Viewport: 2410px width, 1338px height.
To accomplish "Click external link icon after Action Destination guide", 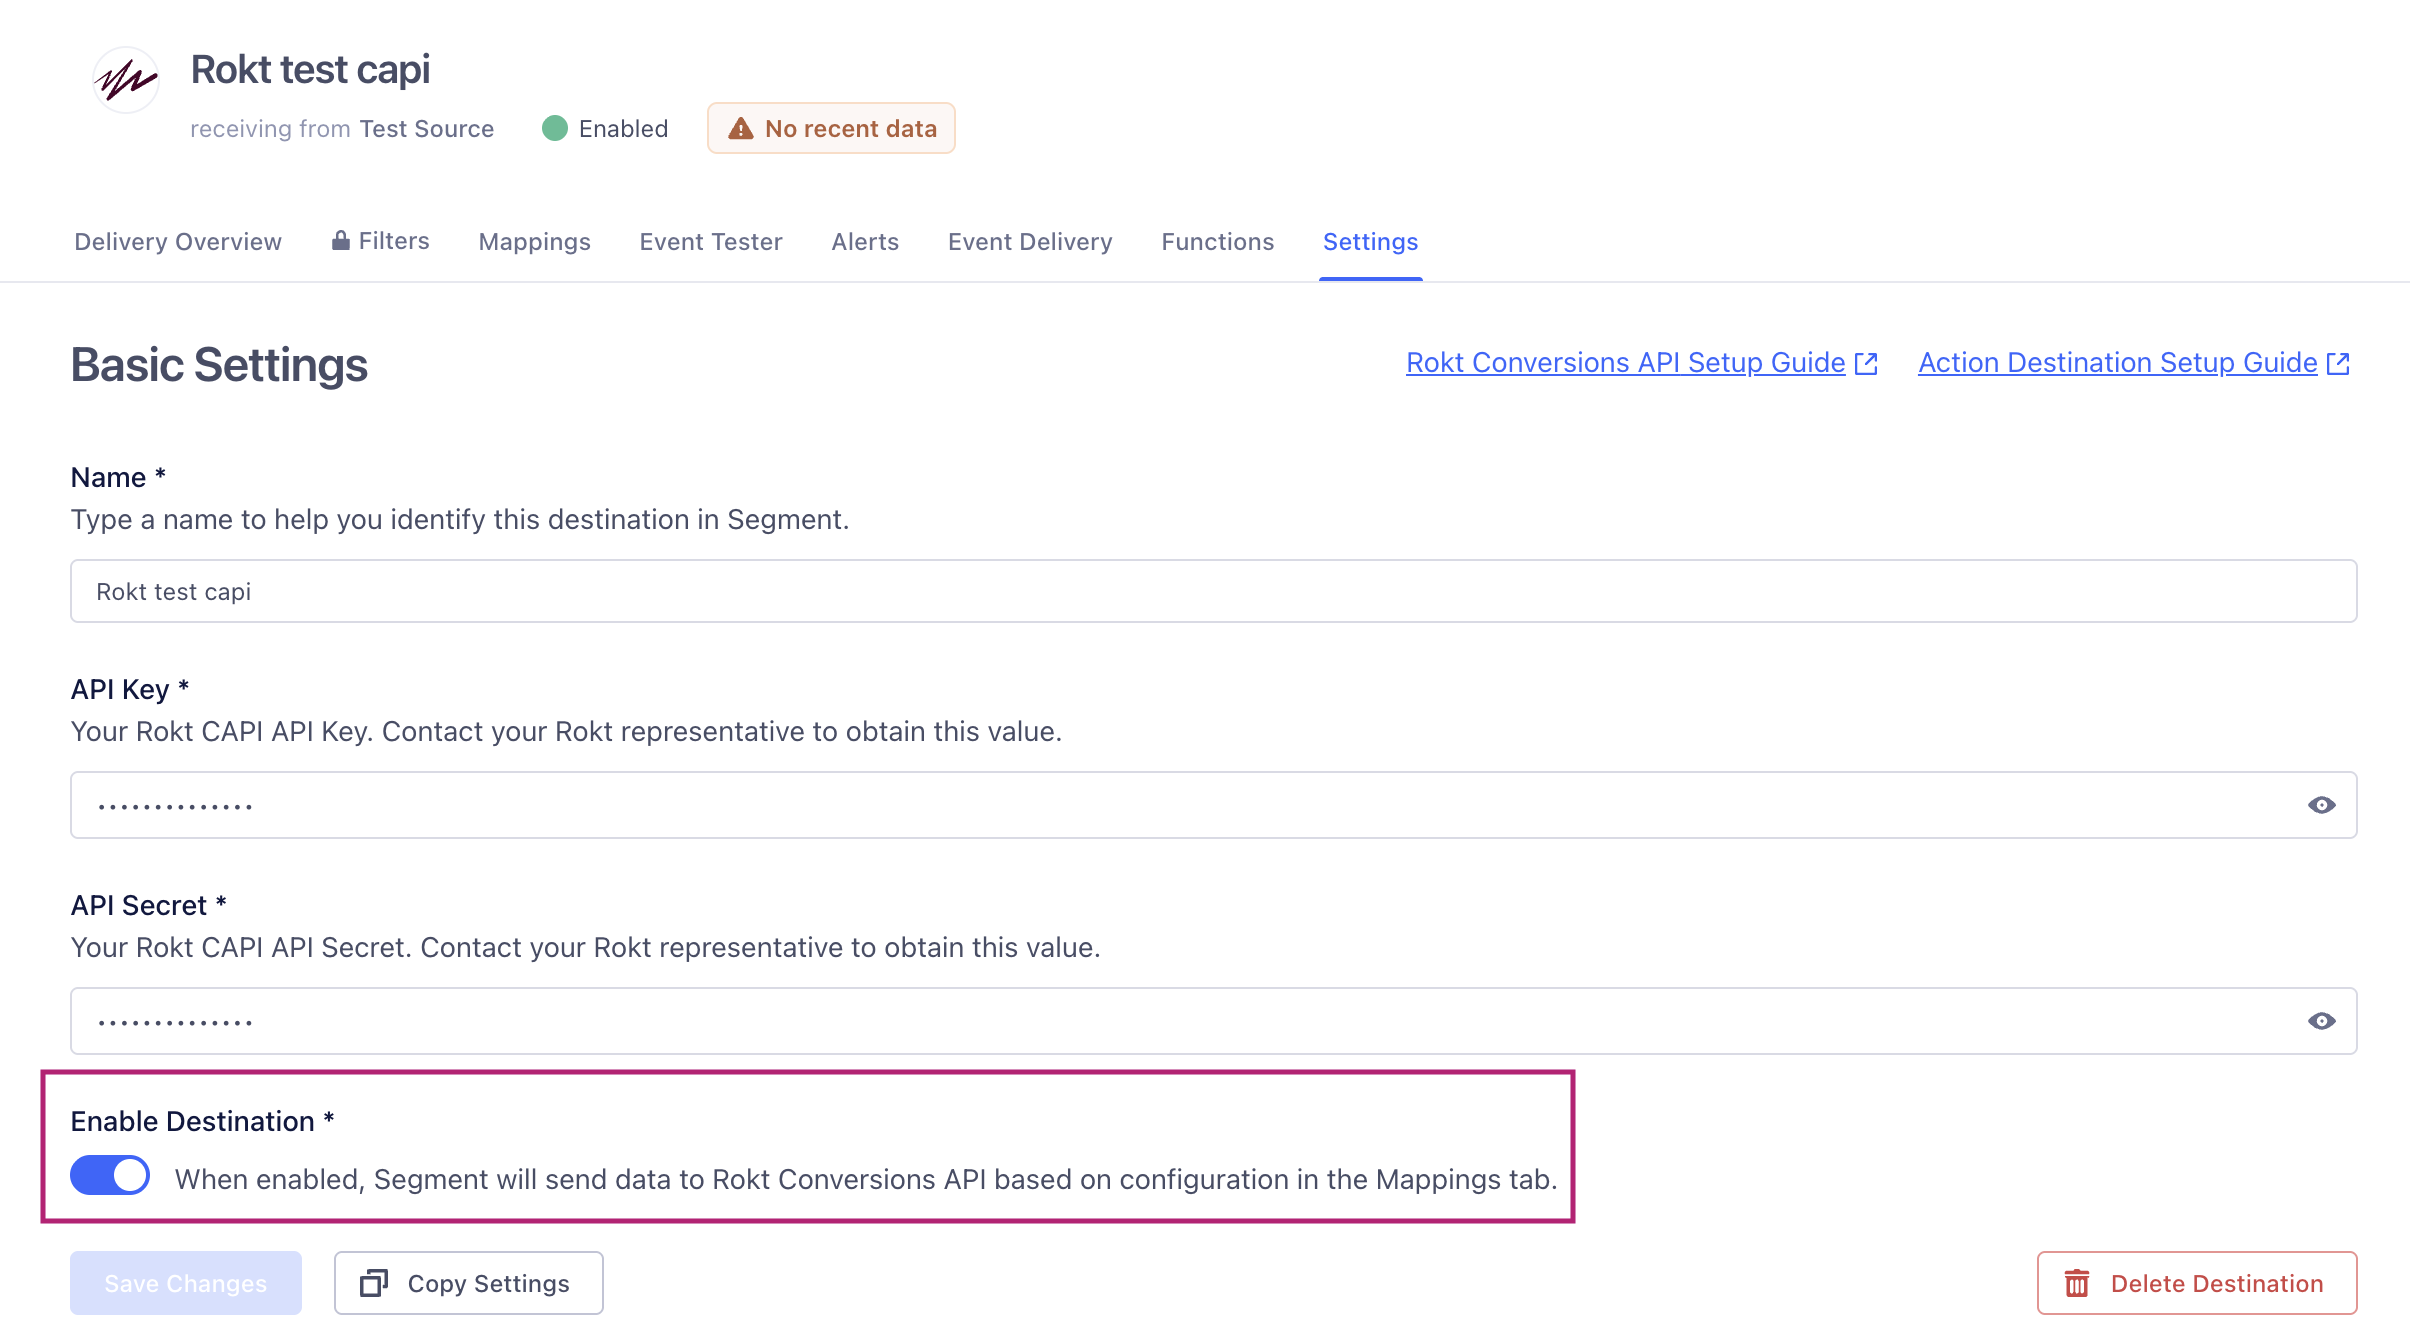I will pos(2338,363).
